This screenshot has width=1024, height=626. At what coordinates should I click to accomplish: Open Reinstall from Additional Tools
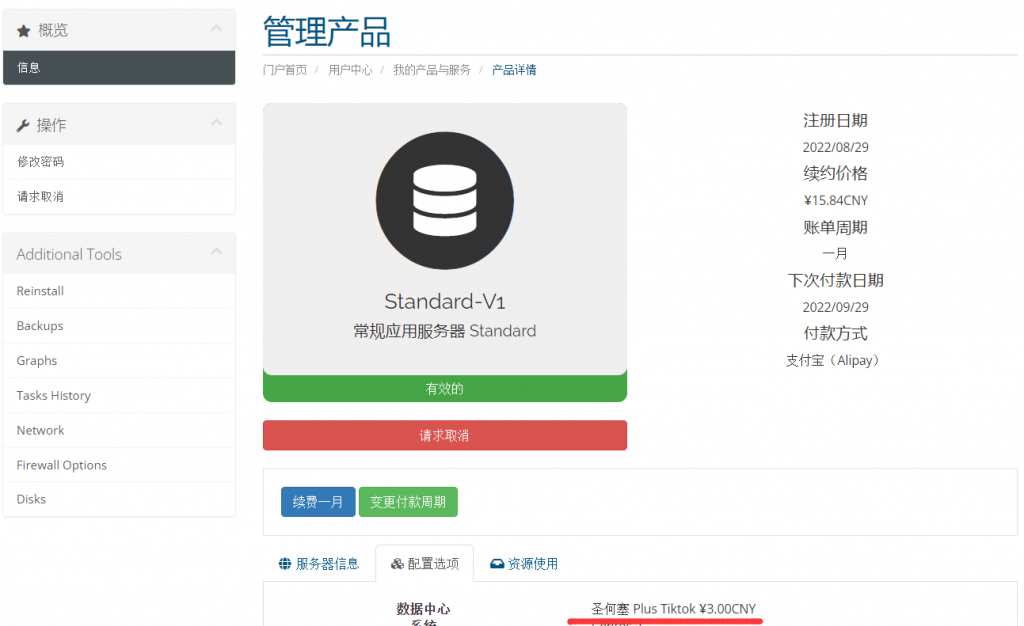40,291
